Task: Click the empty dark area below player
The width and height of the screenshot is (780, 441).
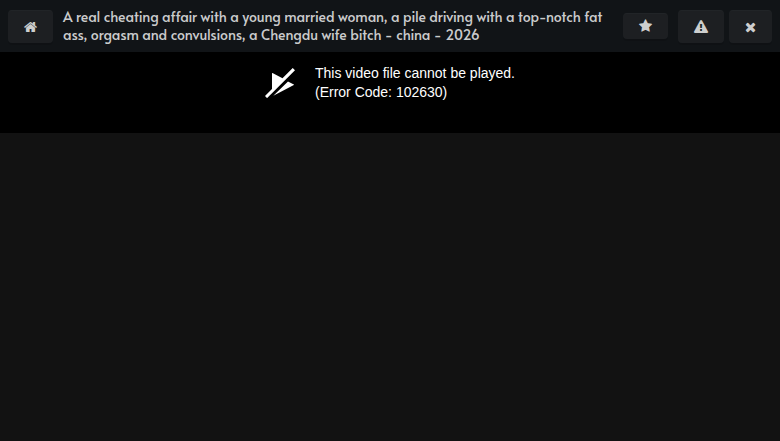Action: (390, 287)
